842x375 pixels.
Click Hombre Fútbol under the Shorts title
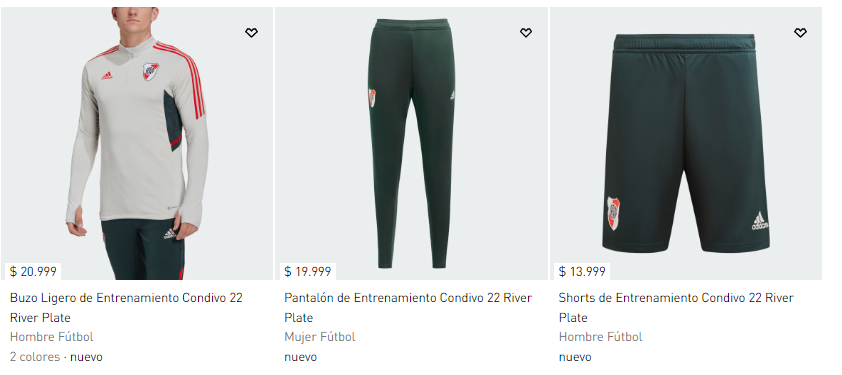[600, 337]
